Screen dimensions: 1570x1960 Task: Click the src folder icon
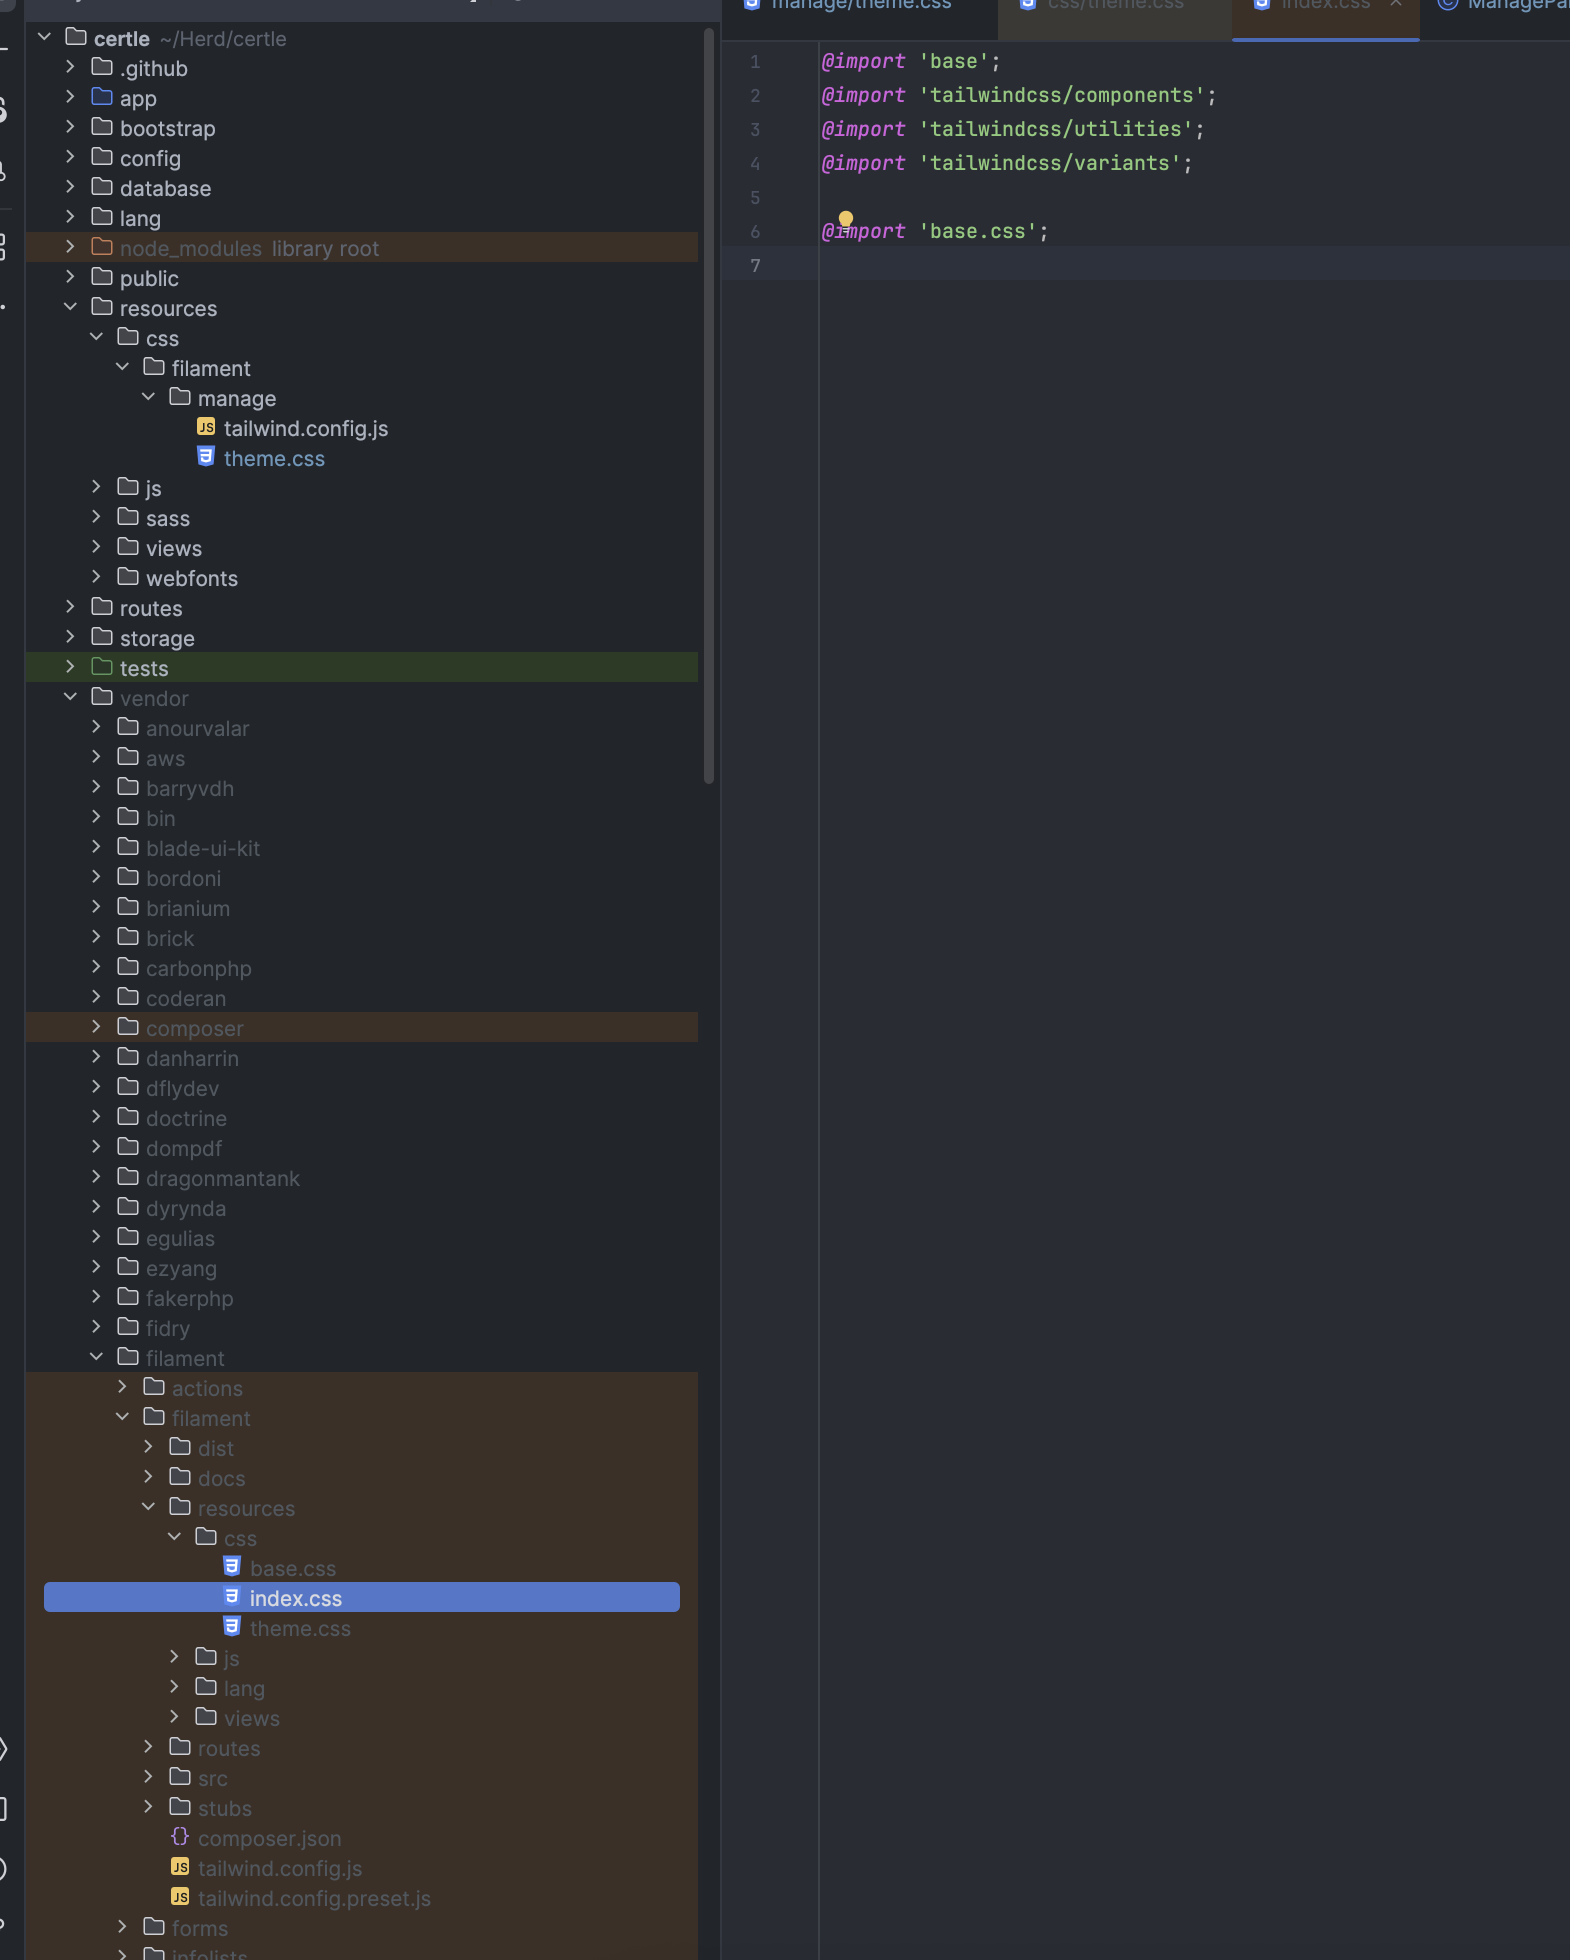point(180,1777)
